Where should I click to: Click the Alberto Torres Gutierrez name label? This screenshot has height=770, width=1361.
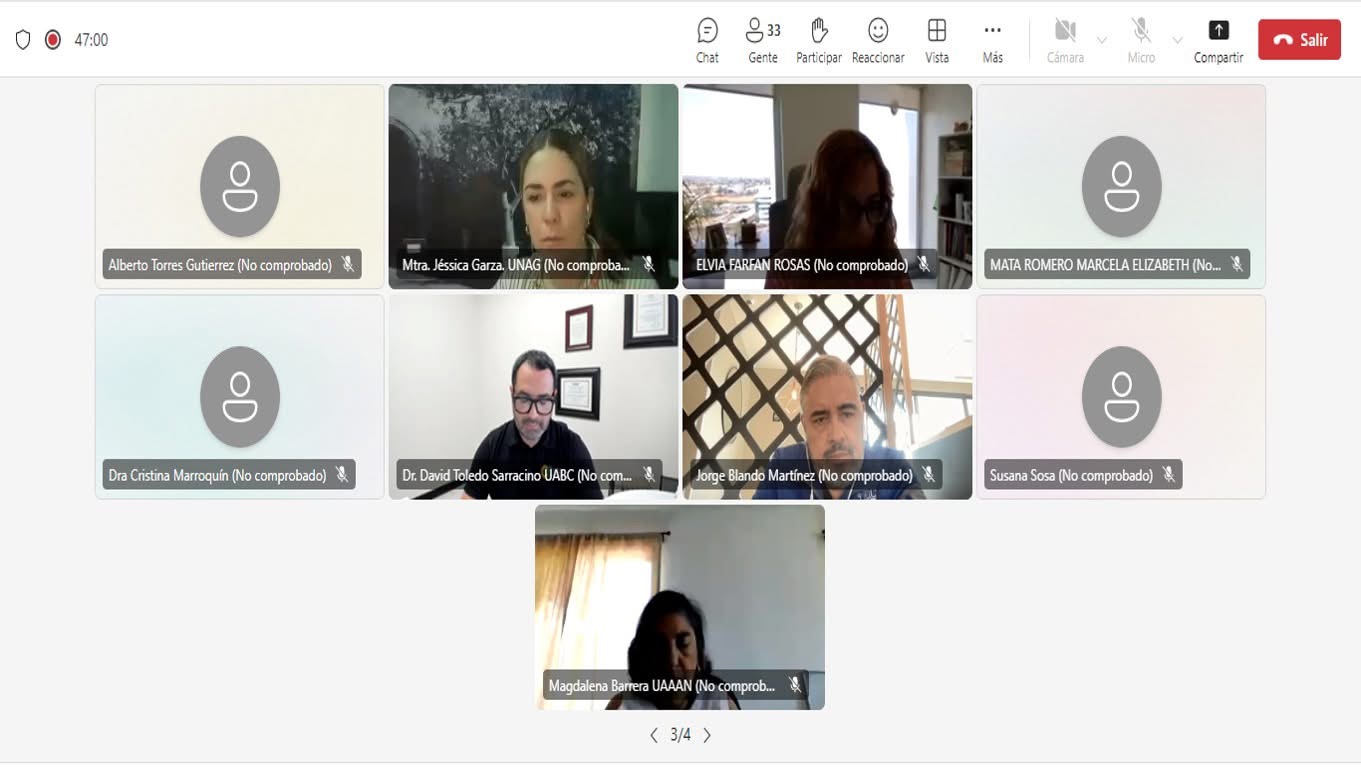point(220,265)
